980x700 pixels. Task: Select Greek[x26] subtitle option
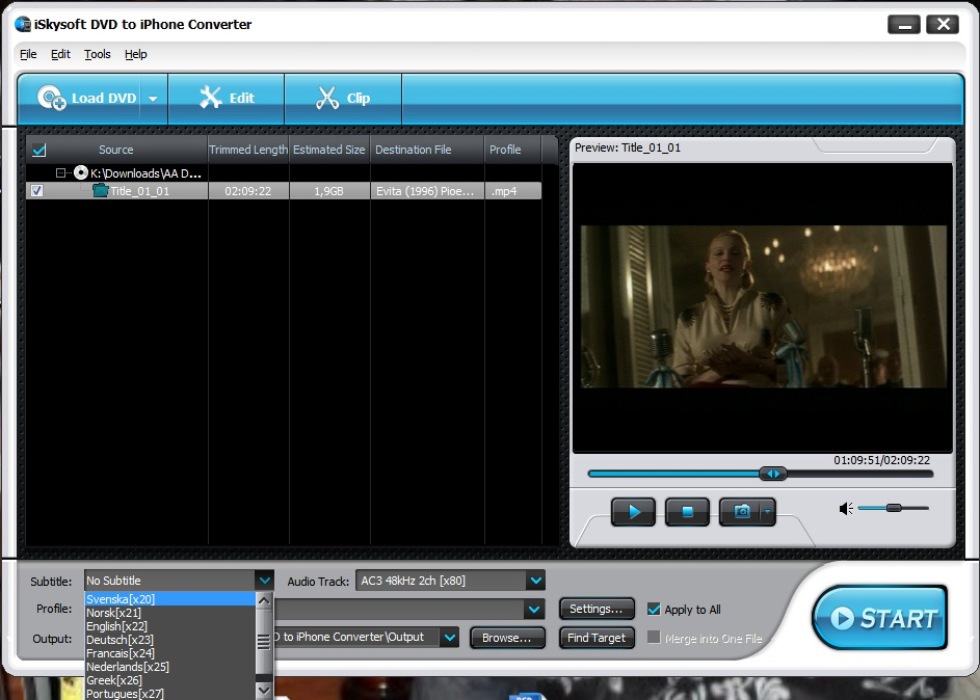pyautogui.click(x=170, y=680)
